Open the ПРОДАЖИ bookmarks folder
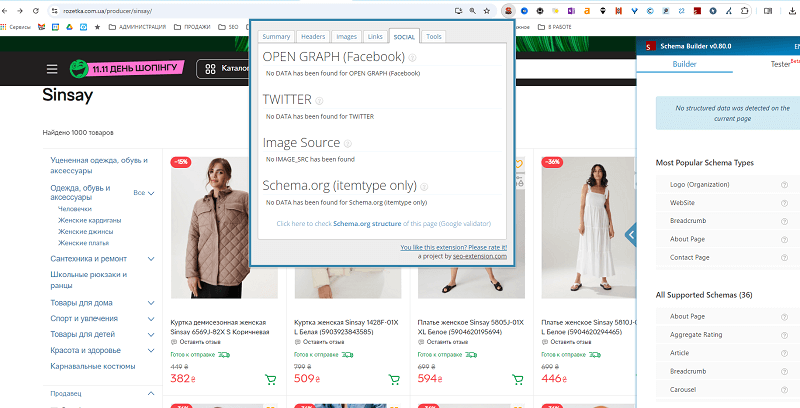This screenshot has height=408, width=800. tap(192, 27)
